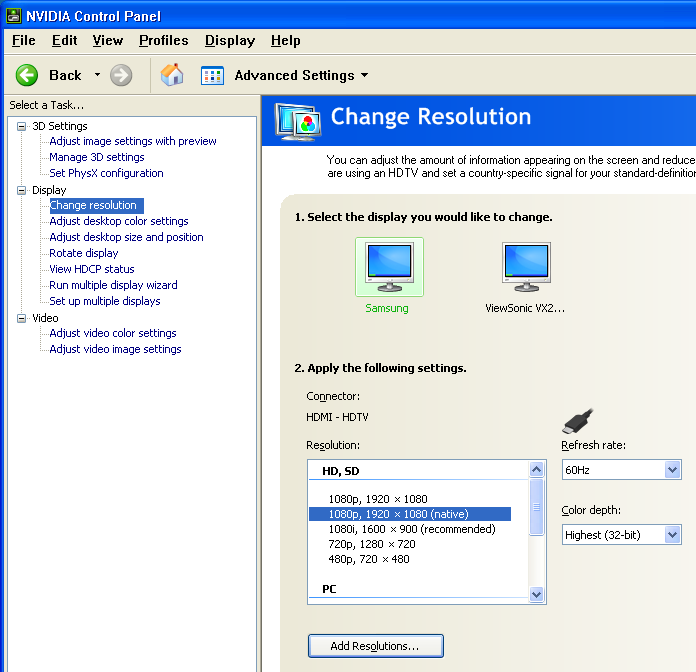
Task: Open the Advanced Settings dropdown
Action: pyautogui.click(x=364, y=75)
